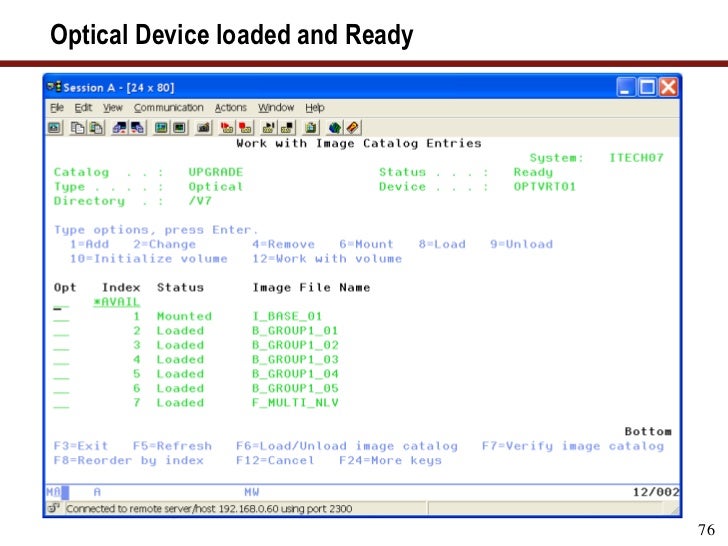Click the globe Support toolbar icon
Viewport: 728px width, 546px height.
coord(335,128)
